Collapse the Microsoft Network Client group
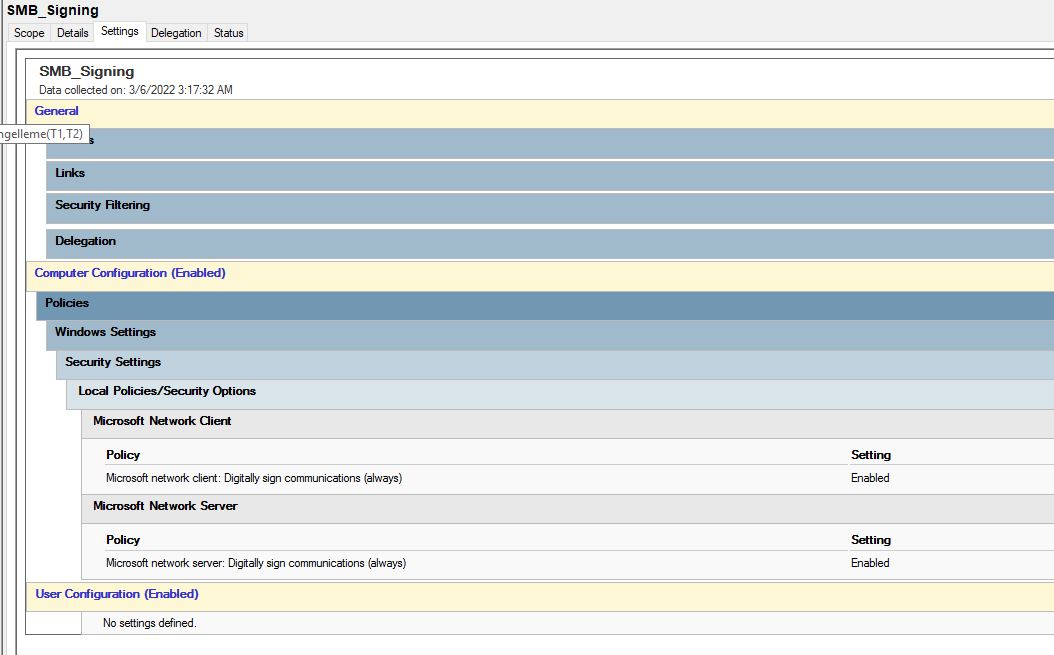 tap(162, 421)
